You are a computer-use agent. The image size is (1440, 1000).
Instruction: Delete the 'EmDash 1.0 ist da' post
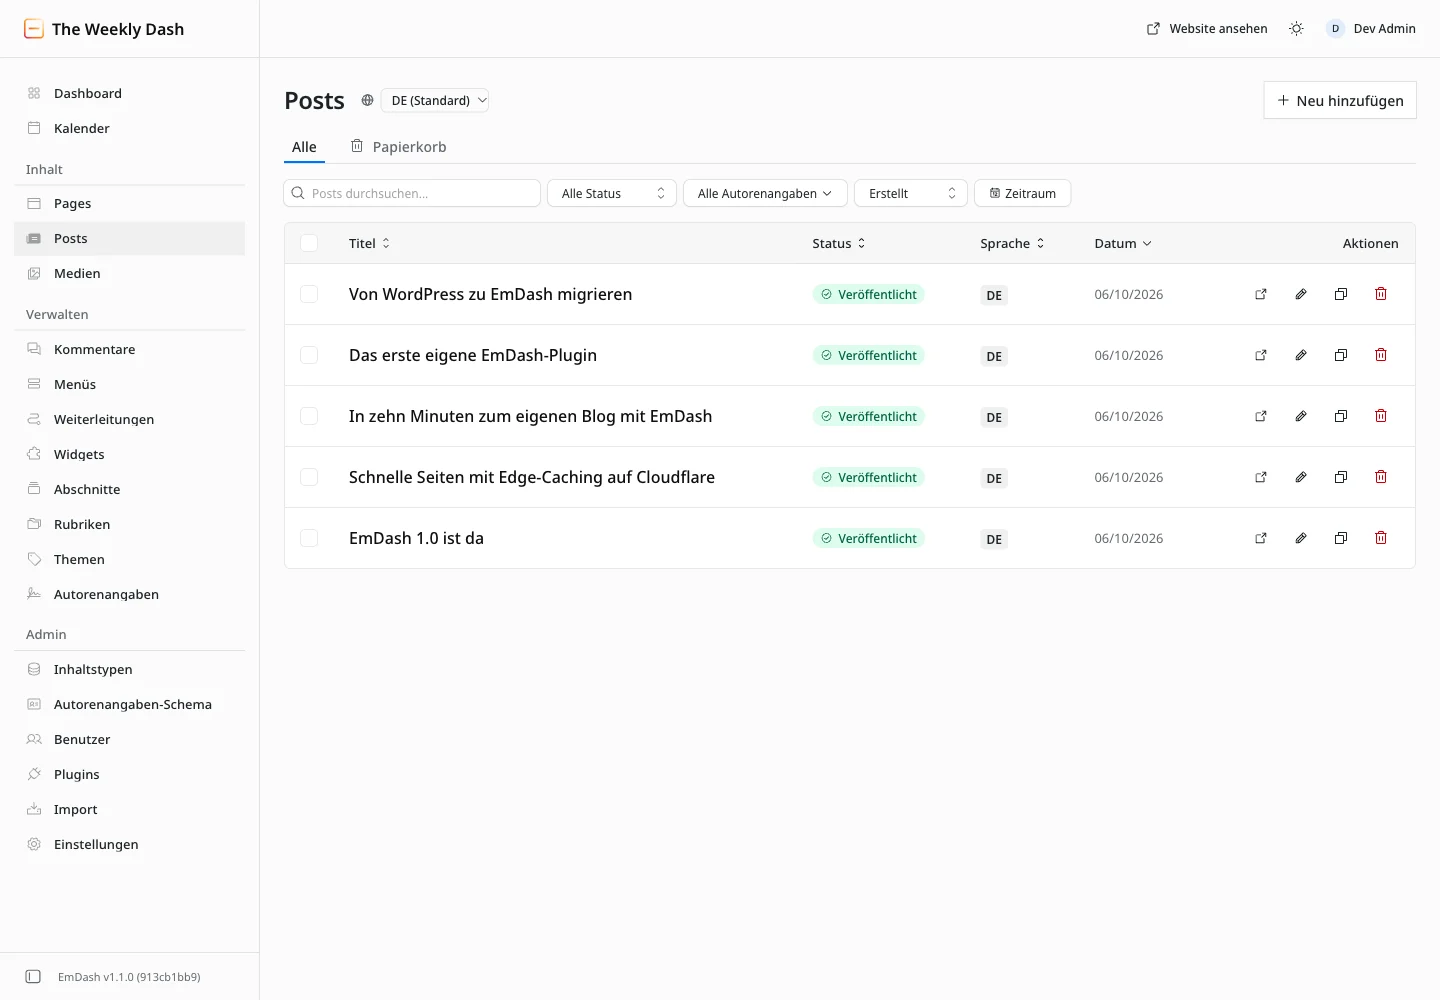point(1381,538)
